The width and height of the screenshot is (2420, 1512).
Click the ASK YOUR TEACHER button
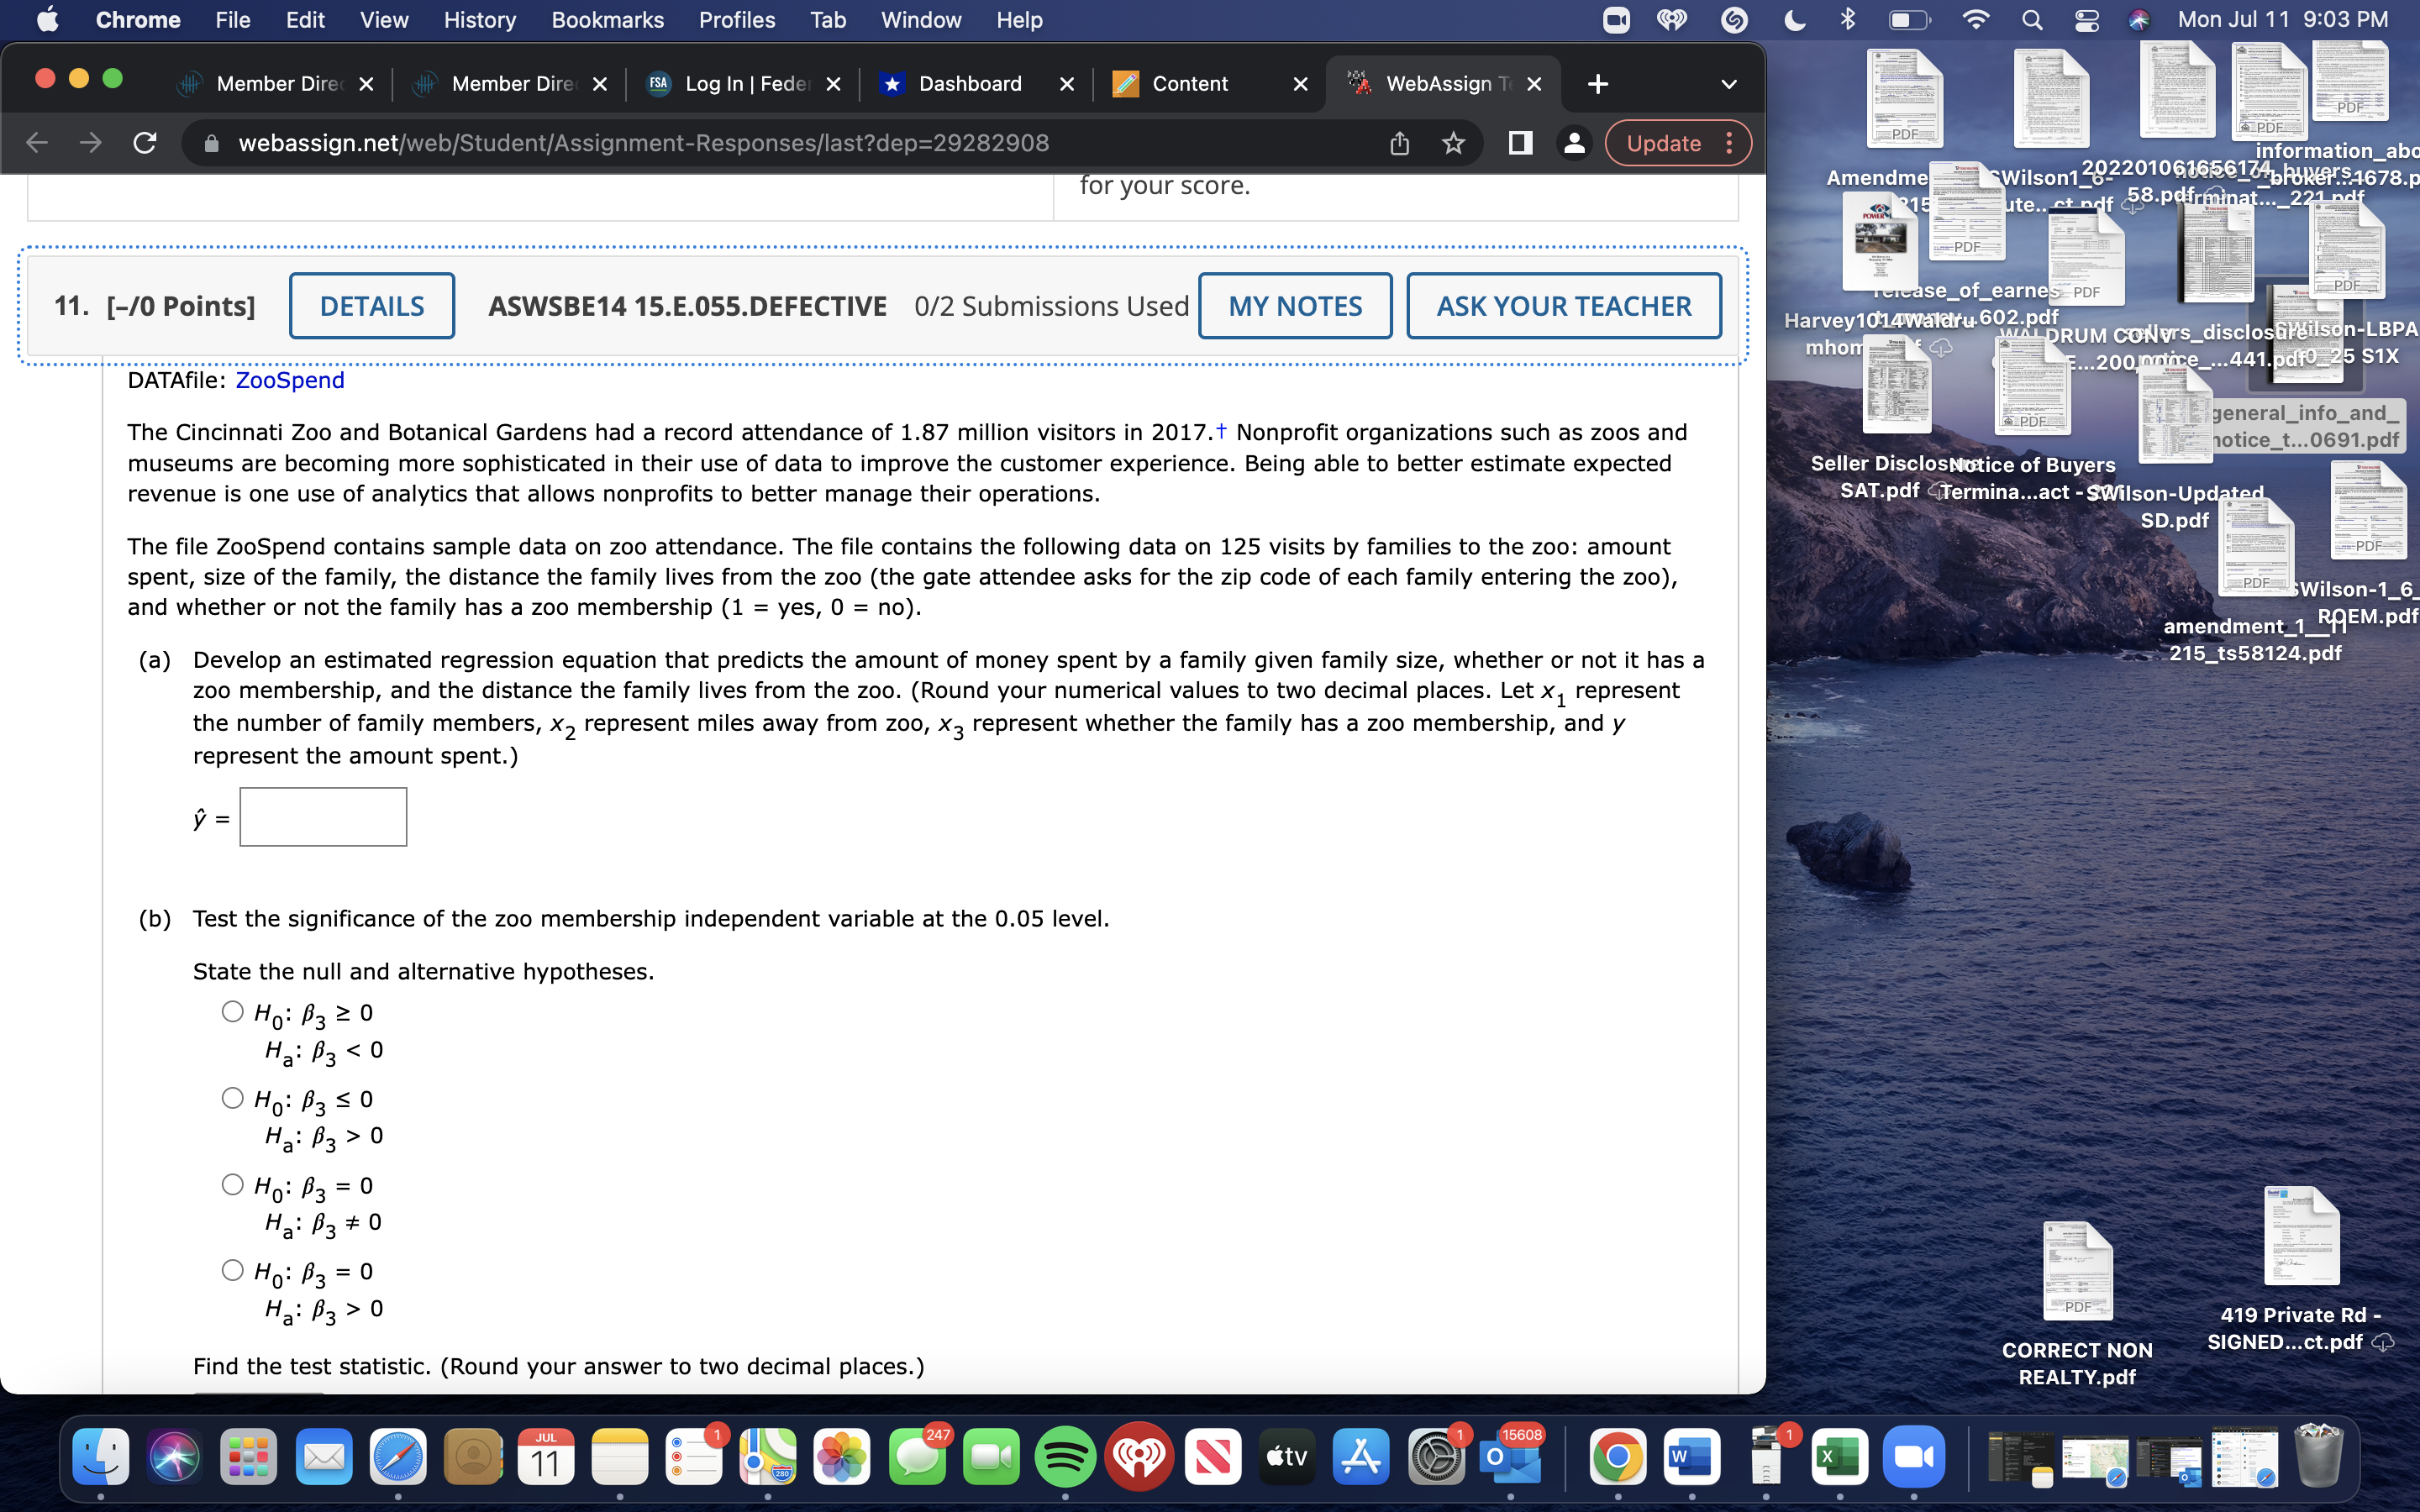pos(1563,306)
